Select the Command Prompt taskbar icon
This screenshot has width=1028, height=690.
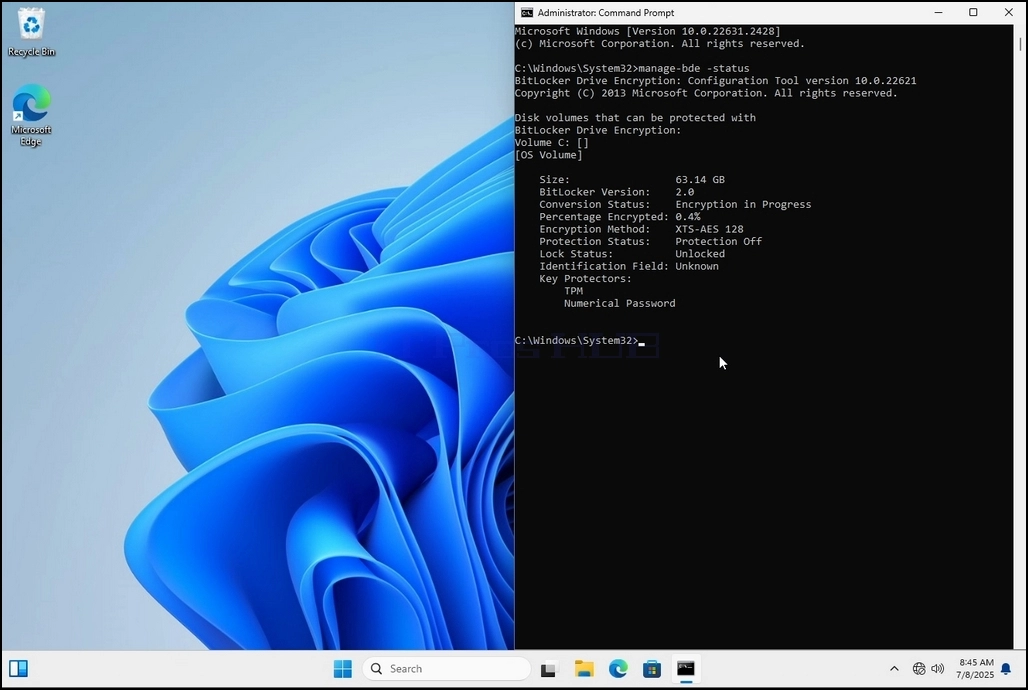pyautogui.click(x=686, y=668)
